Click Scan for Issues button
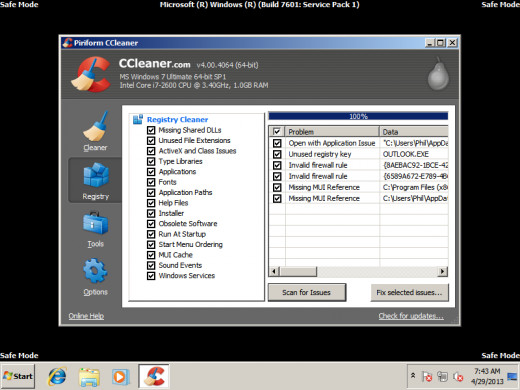 point(307,292)
